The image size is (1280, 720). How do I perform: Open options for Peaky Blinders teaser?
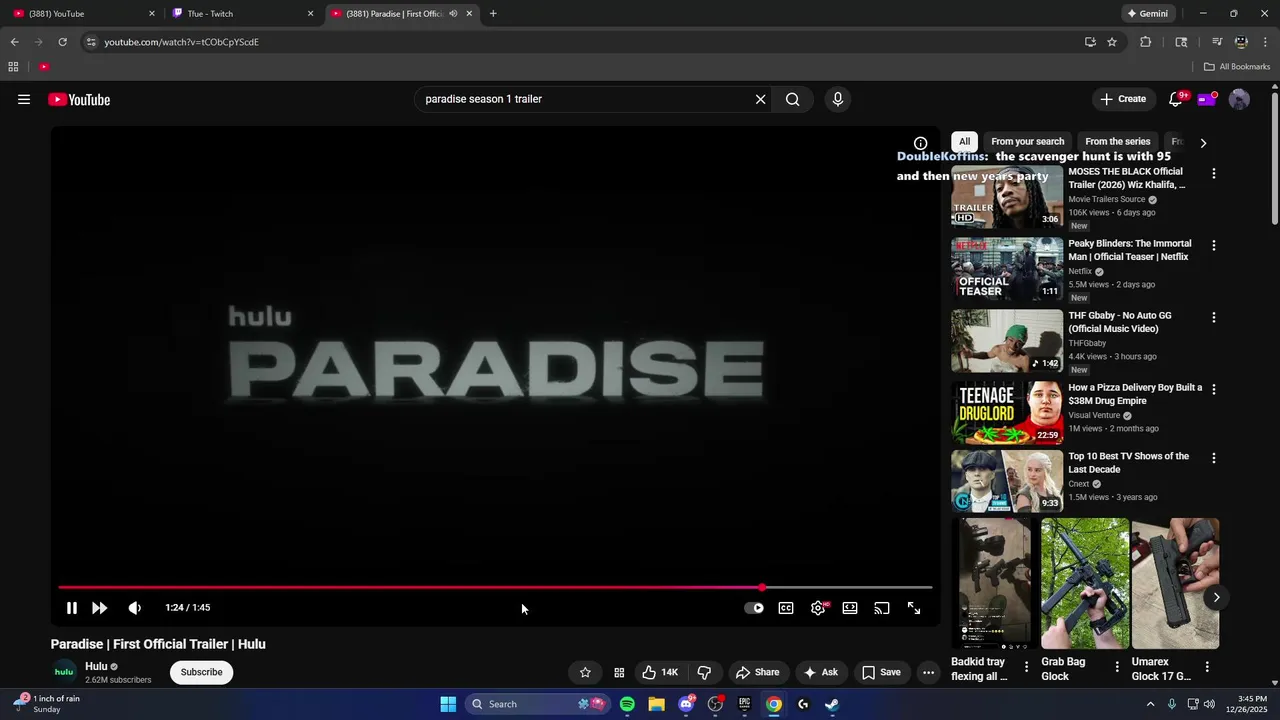click(1214, 245)
